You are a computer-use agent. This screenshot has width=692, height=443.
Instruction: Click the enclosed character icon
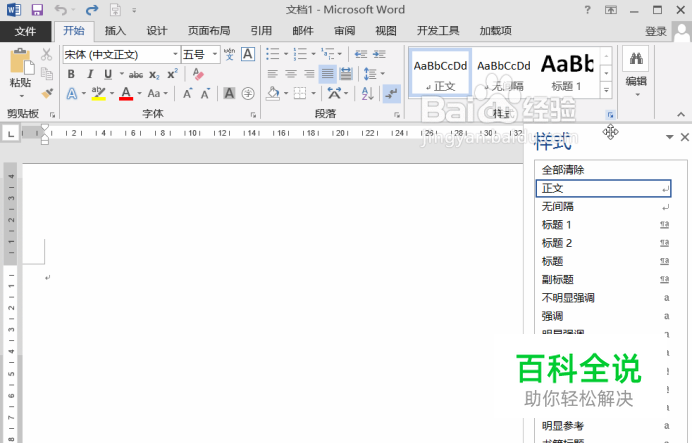coord(248,93)
